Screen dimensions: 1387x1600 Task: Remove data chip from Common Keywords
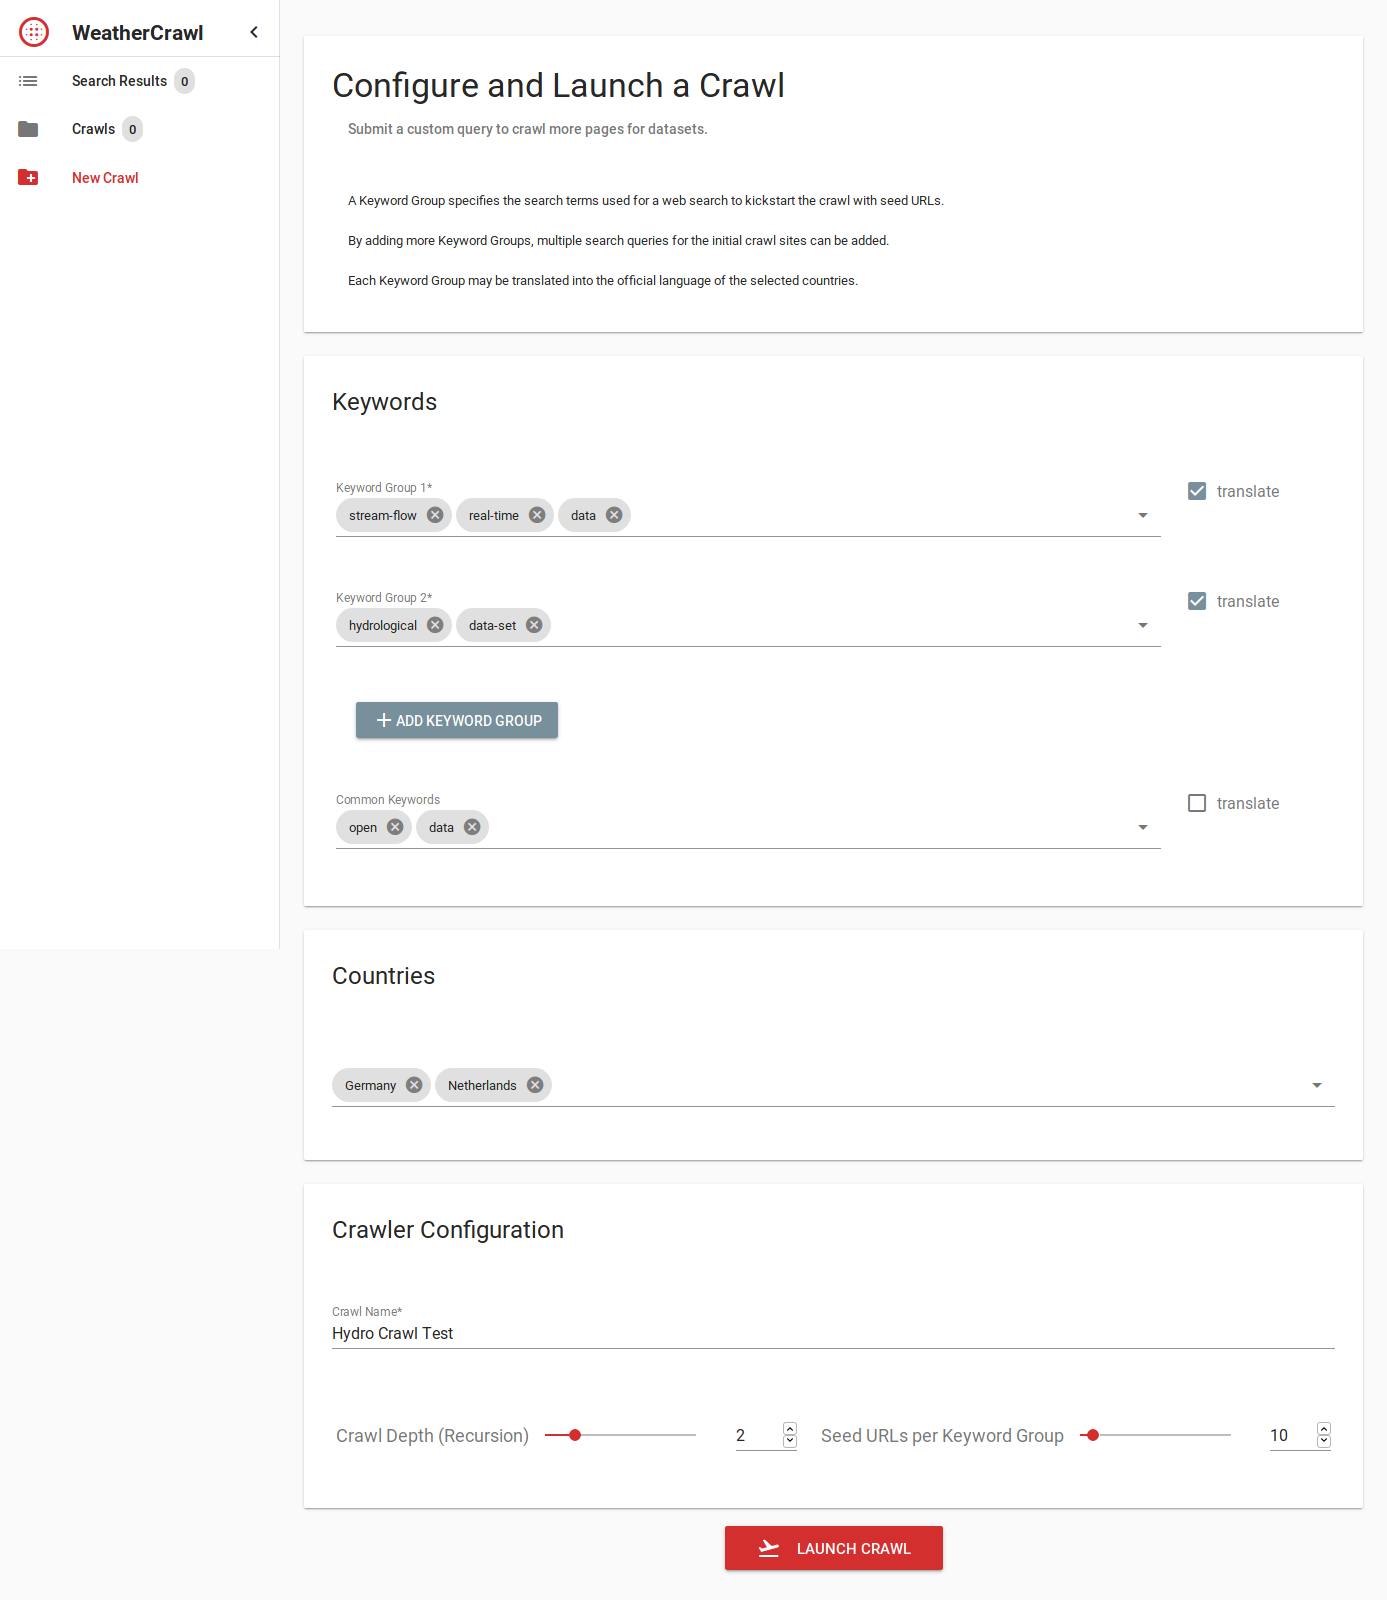coord(472,827)
